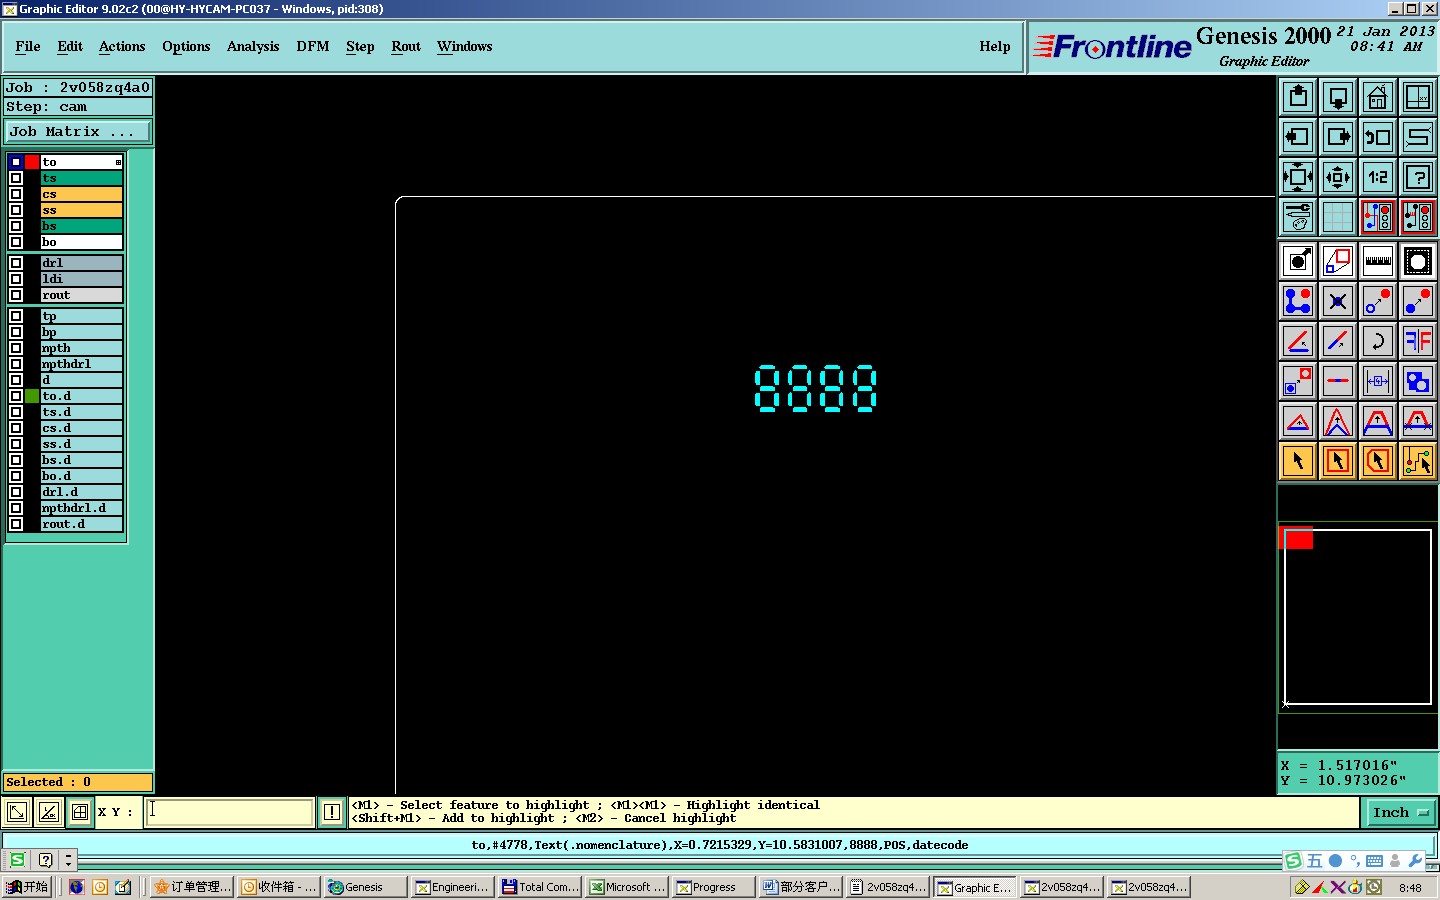Click the question mark query icon
Image resolution: width=1440 pixels, height=900 pixels.
coord(1418,177)
